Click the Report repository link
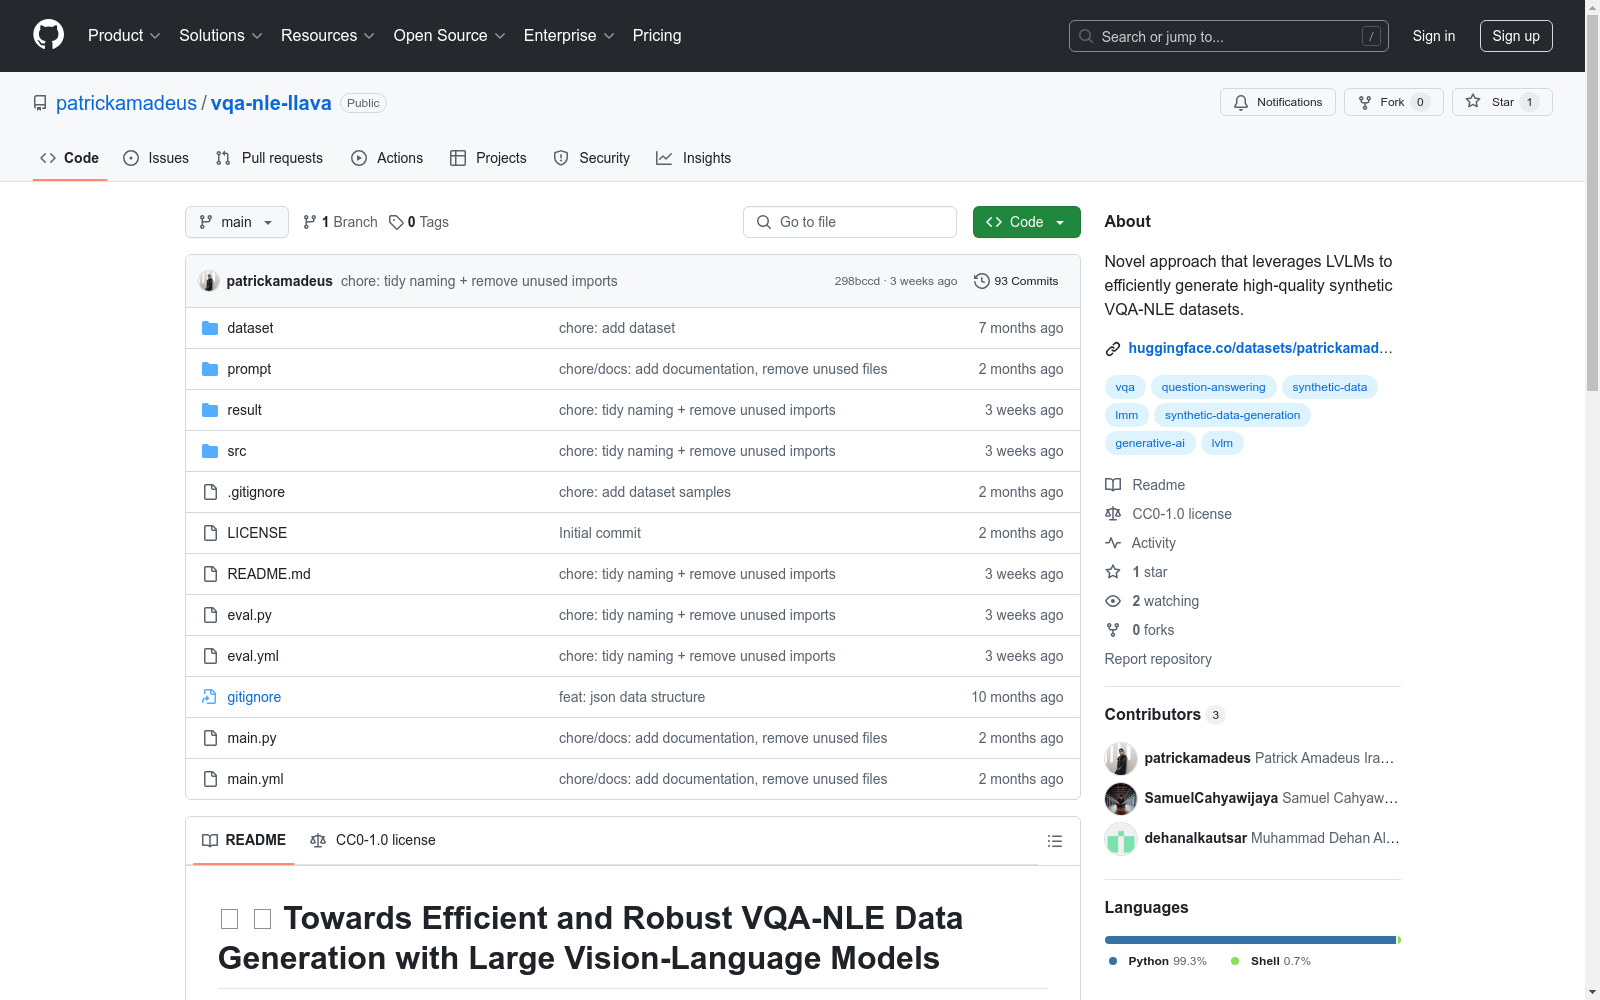 click(x=1158, y=659)
